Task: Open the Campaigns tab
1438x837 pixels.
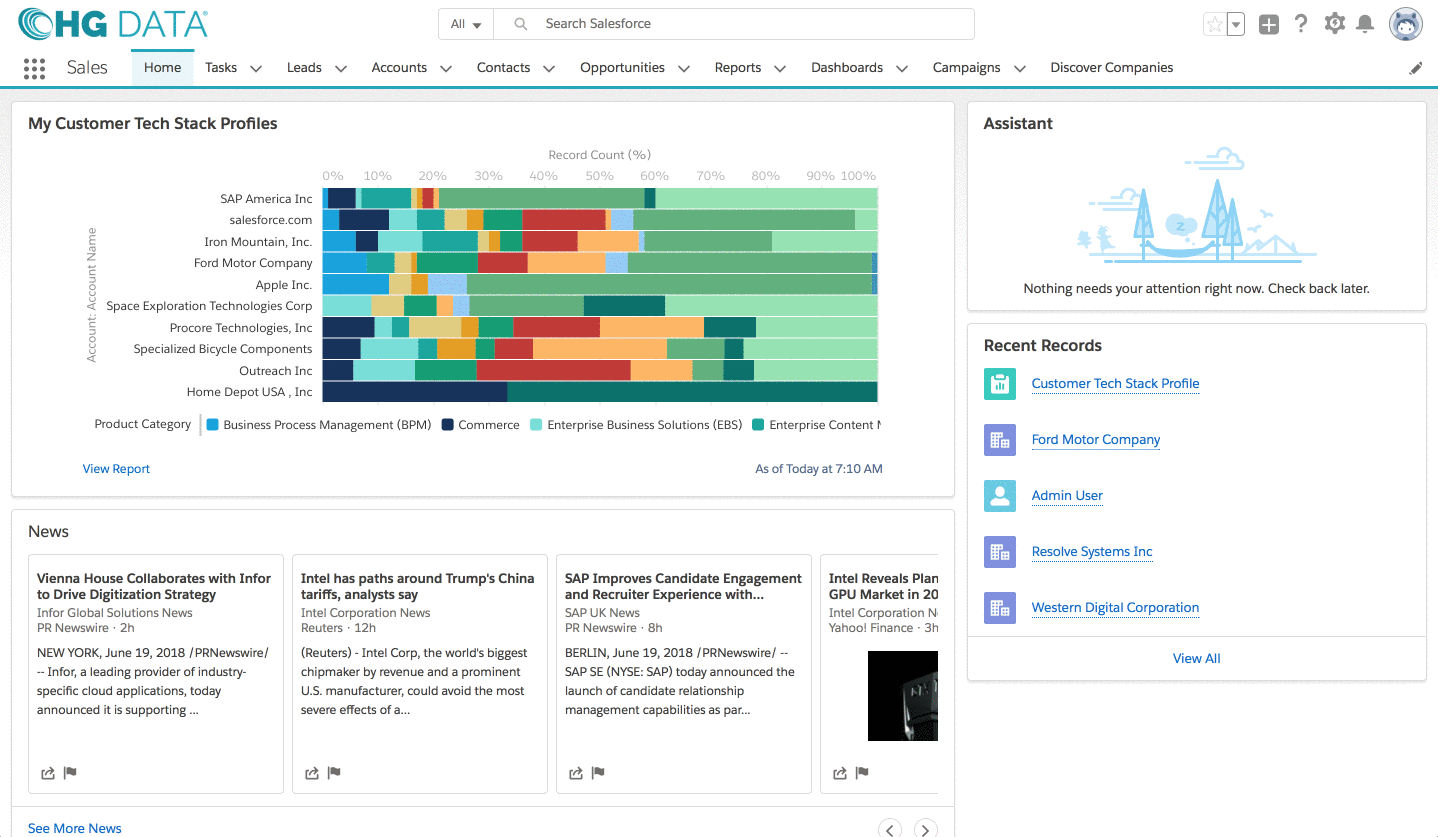Action: pos(966,68)
